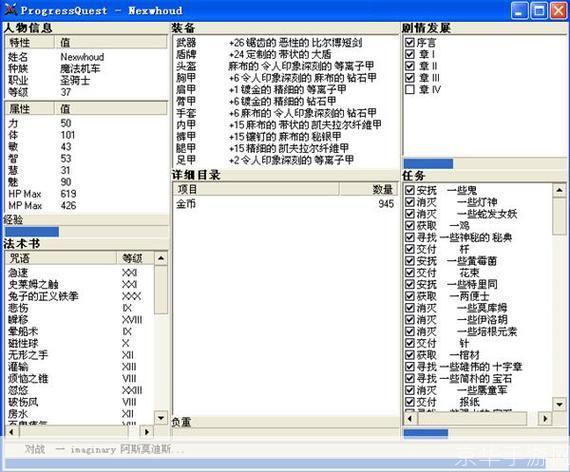Click the quest list scroll down arrow
The height and width of the screenshot is (472, 570).
[x=559, y=404]
